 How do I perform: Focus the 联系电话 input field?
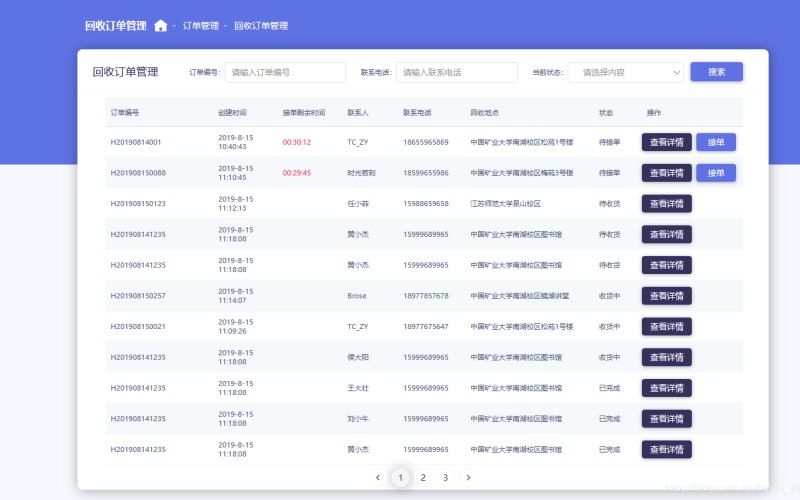457,72
